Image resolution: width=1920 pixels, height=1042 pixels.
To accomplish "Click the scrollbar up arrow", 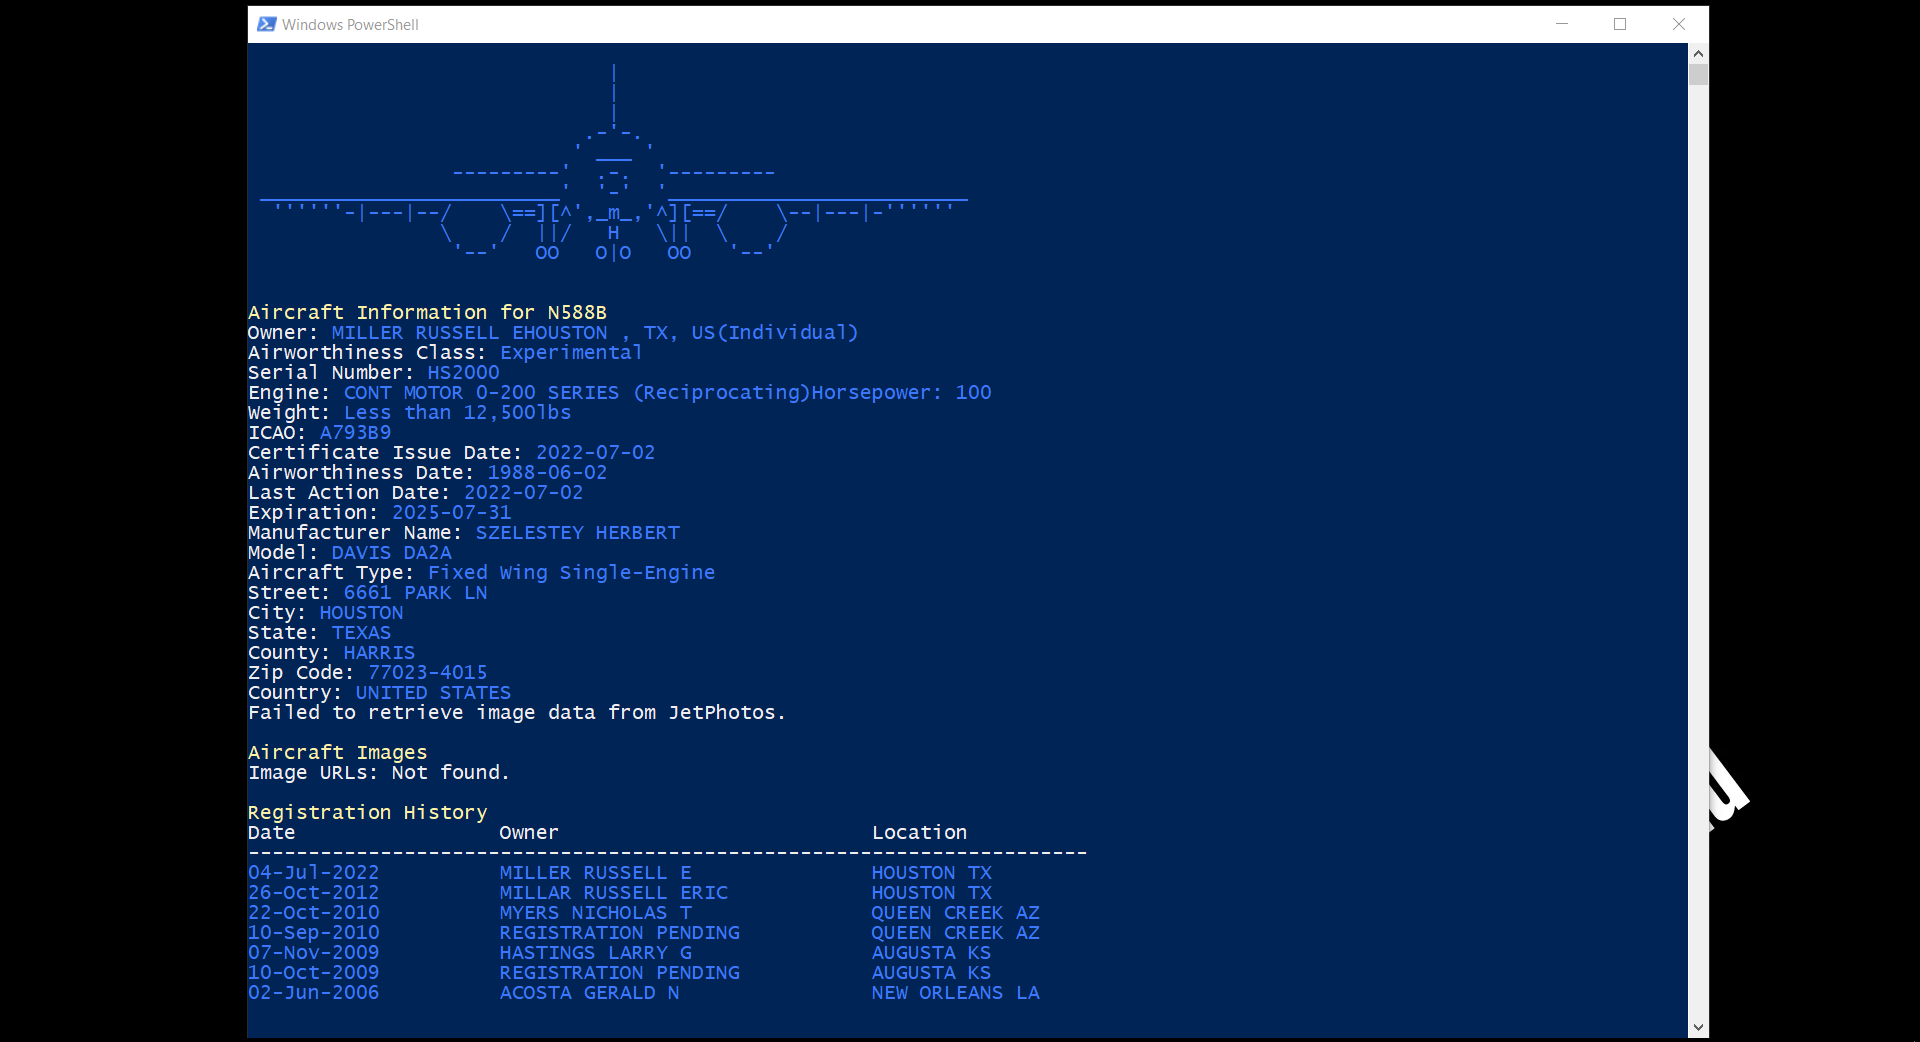I will [1698, 53].
